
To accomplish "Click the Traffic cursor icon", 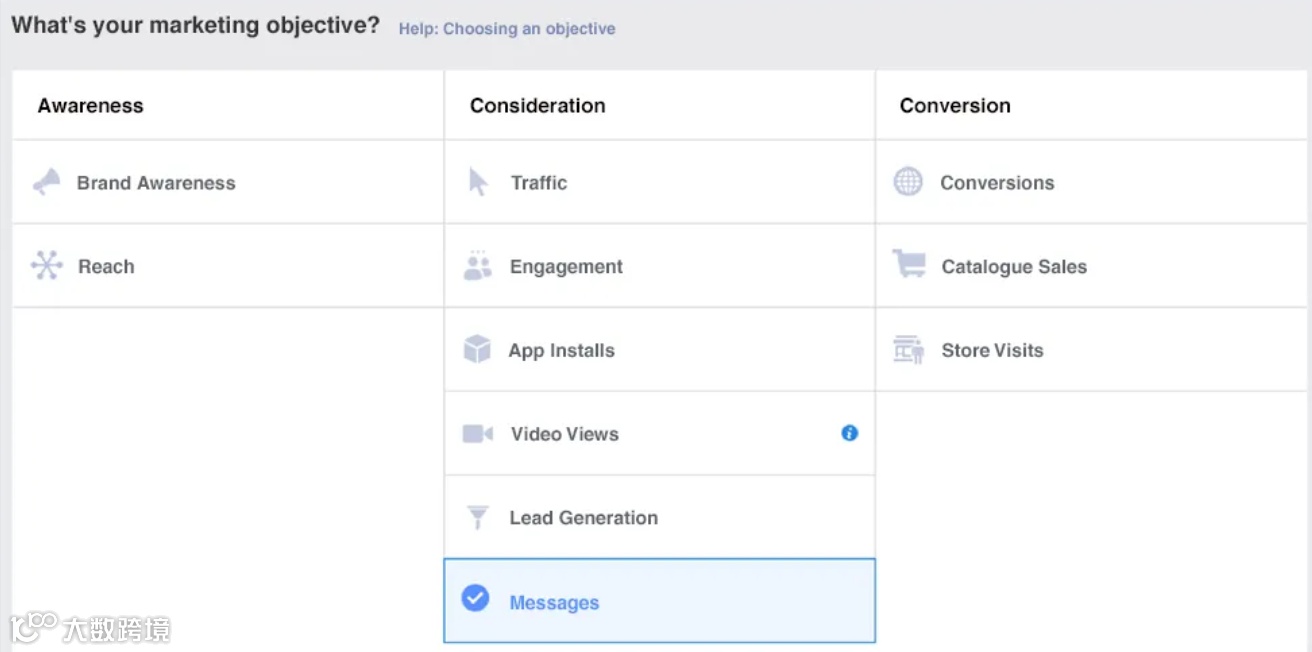I will pyautogui.click(x=478, y=182).
